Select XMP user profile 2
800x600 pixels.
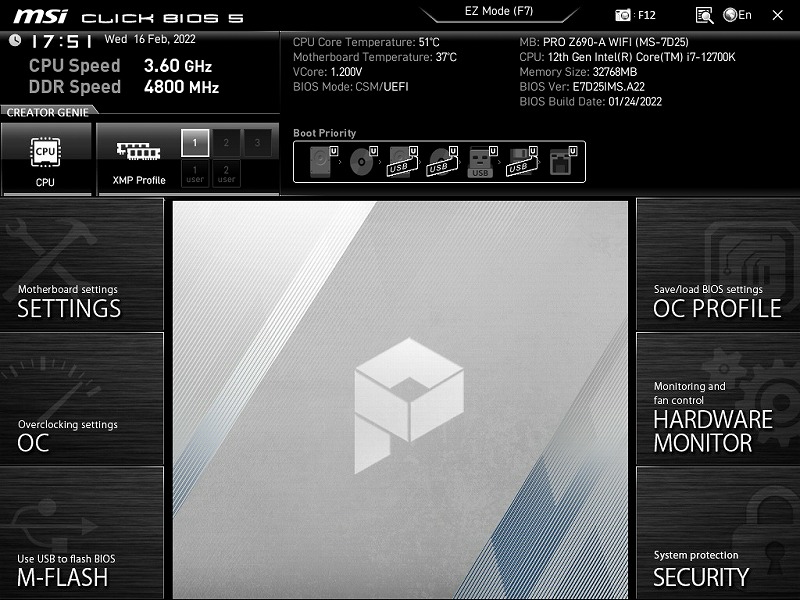point(226,173)
